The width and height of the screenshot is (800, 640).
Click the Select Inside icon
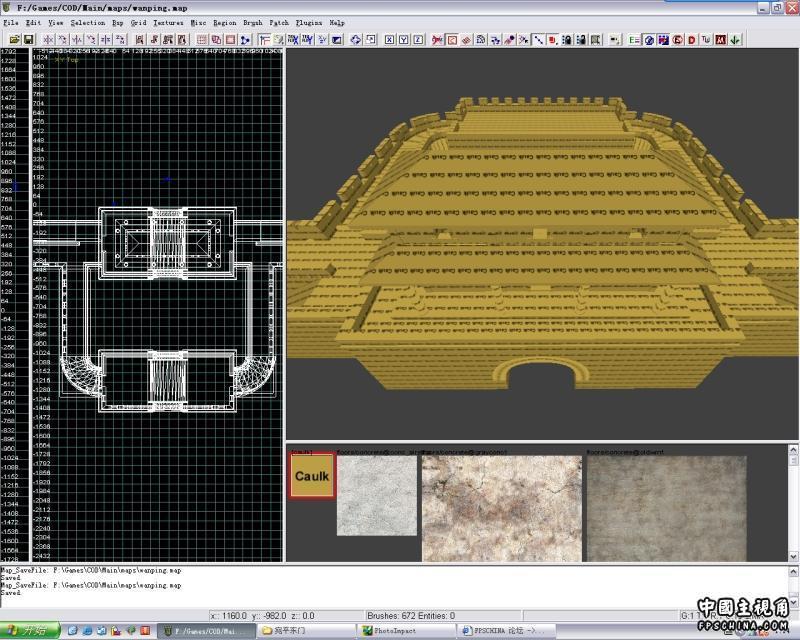[182, 40]
